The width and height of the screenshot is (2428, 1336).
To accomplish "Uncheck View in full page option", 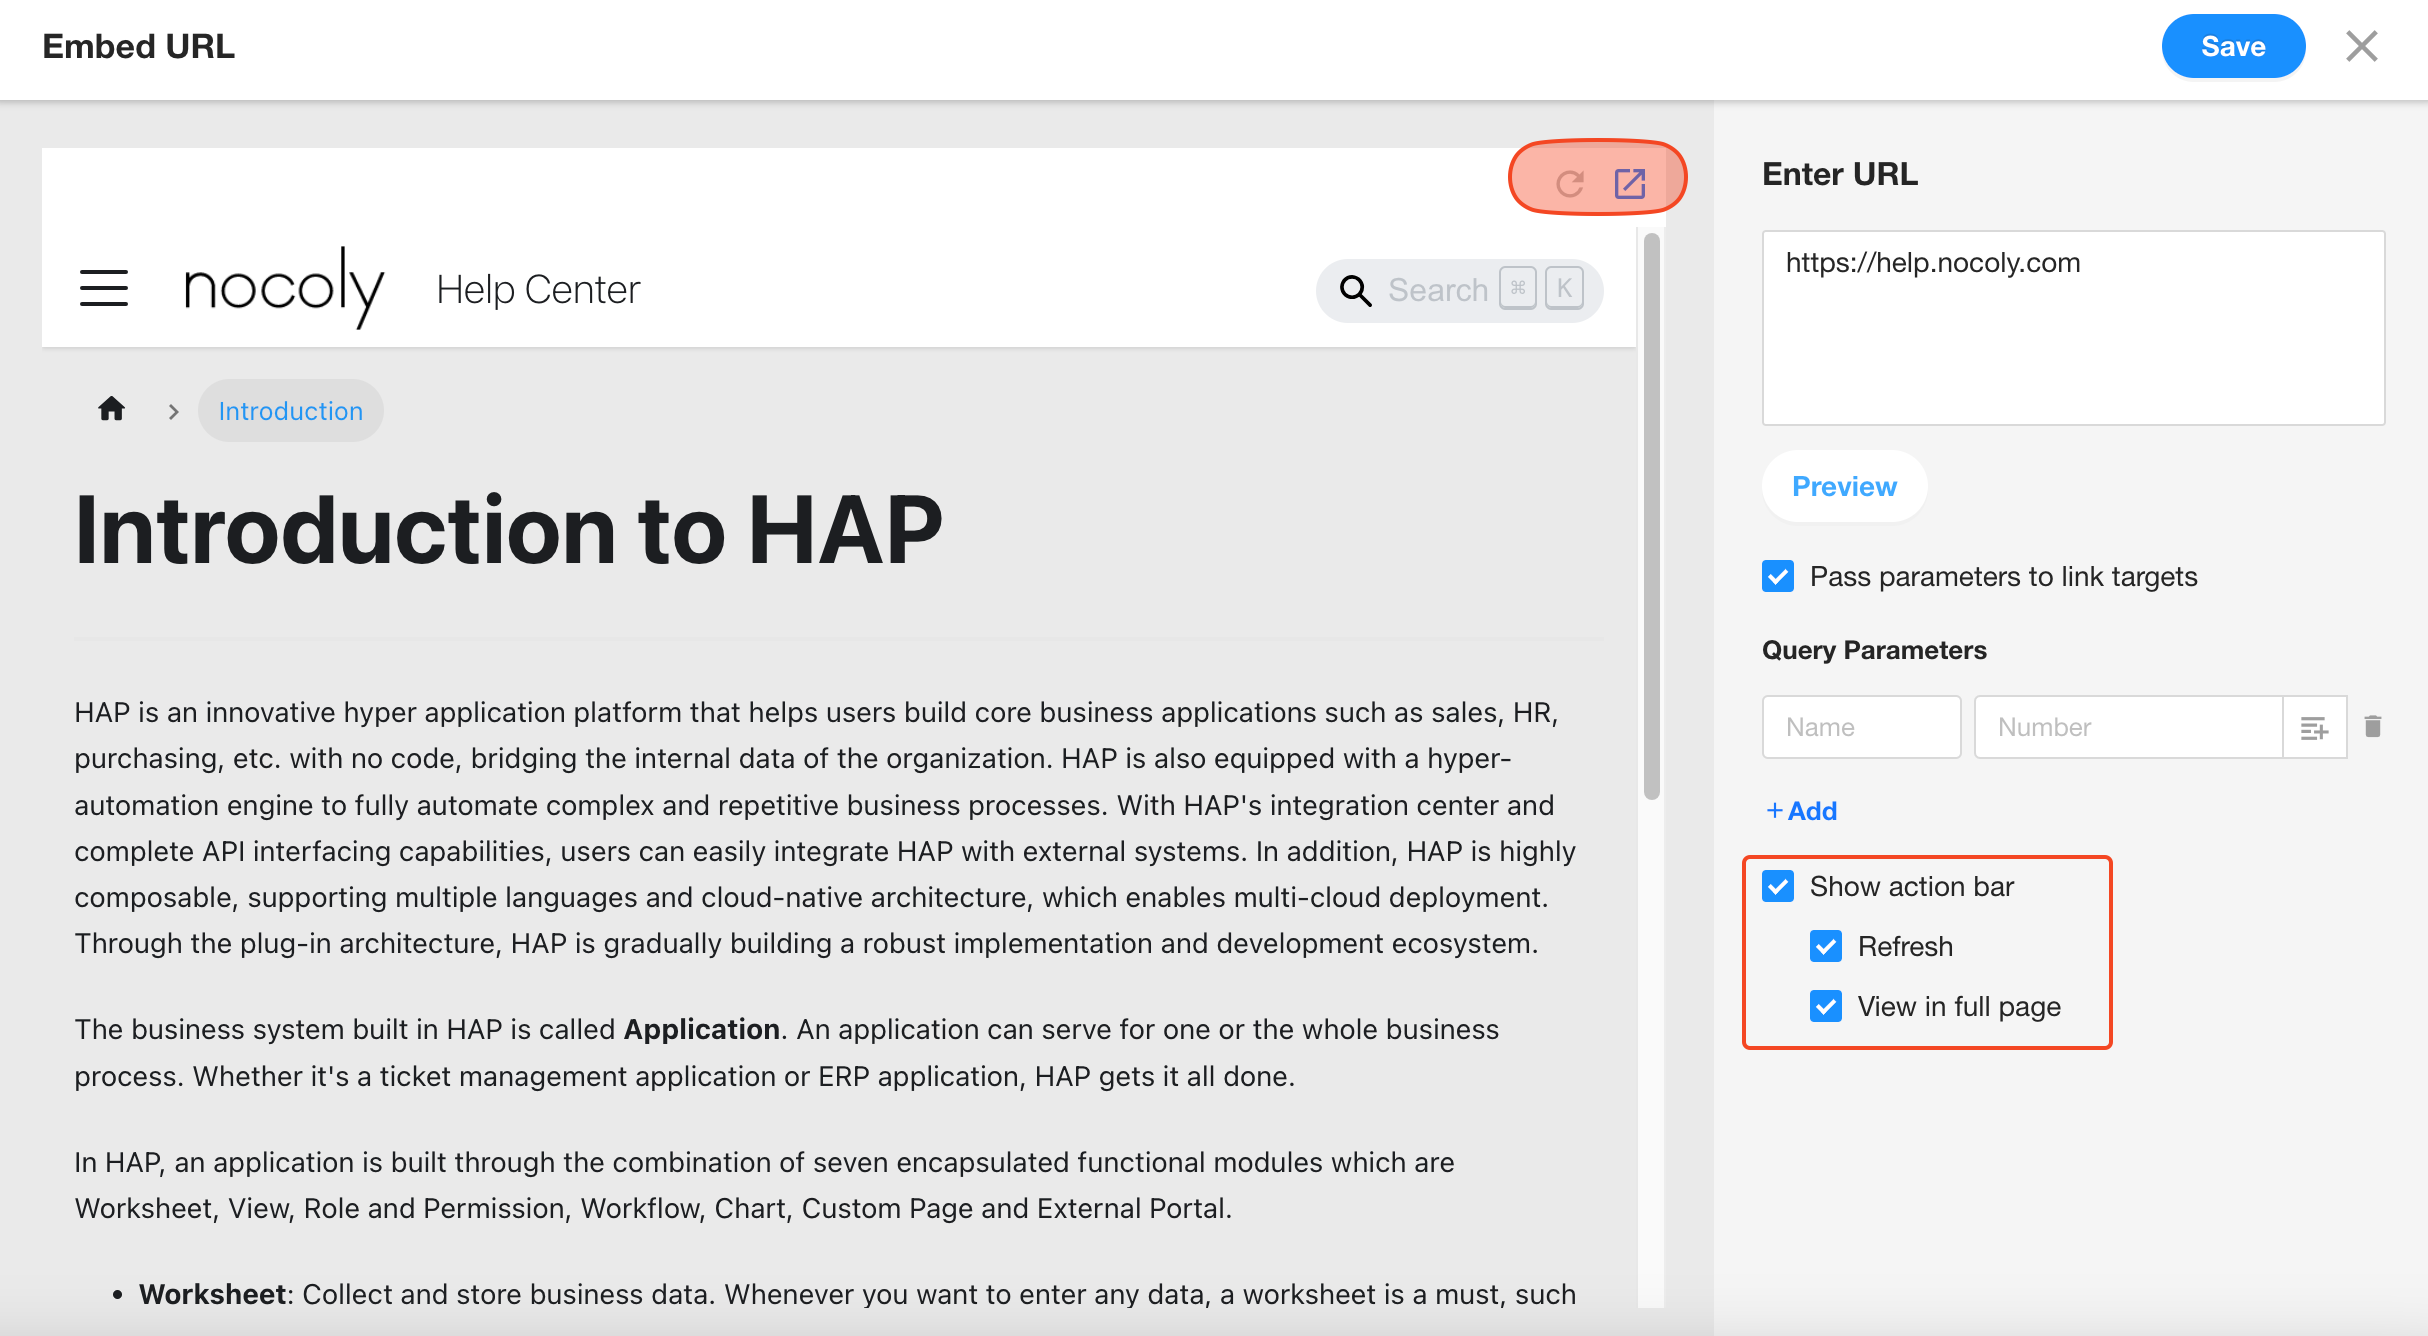I will [1826, 1006].
